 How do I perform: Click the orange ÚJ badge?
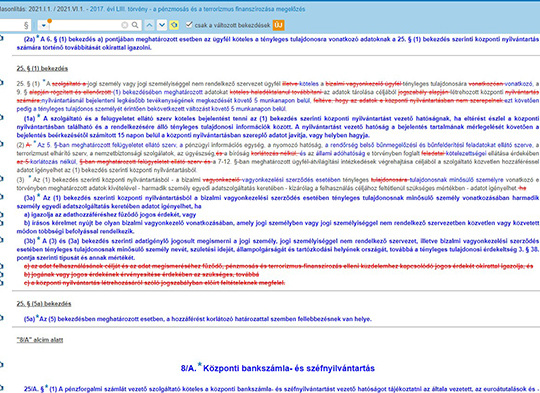[278, 25]
